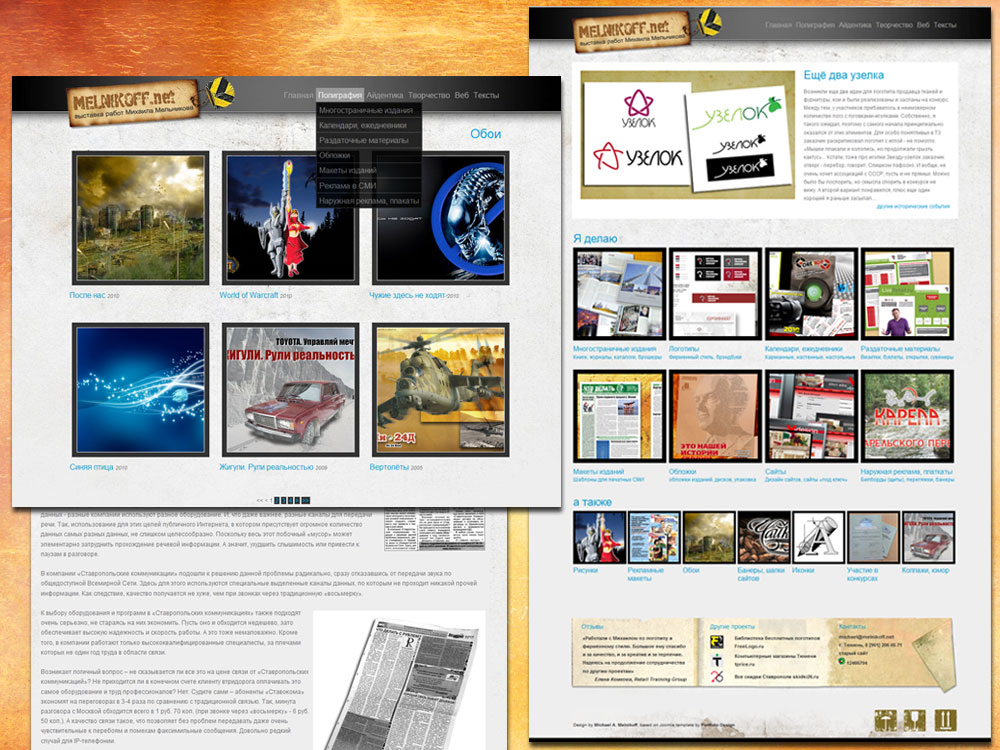The image size is (1000, 750).
Task: Click the green ICQ flower icon in contacts
Action: tap(842, 662)
